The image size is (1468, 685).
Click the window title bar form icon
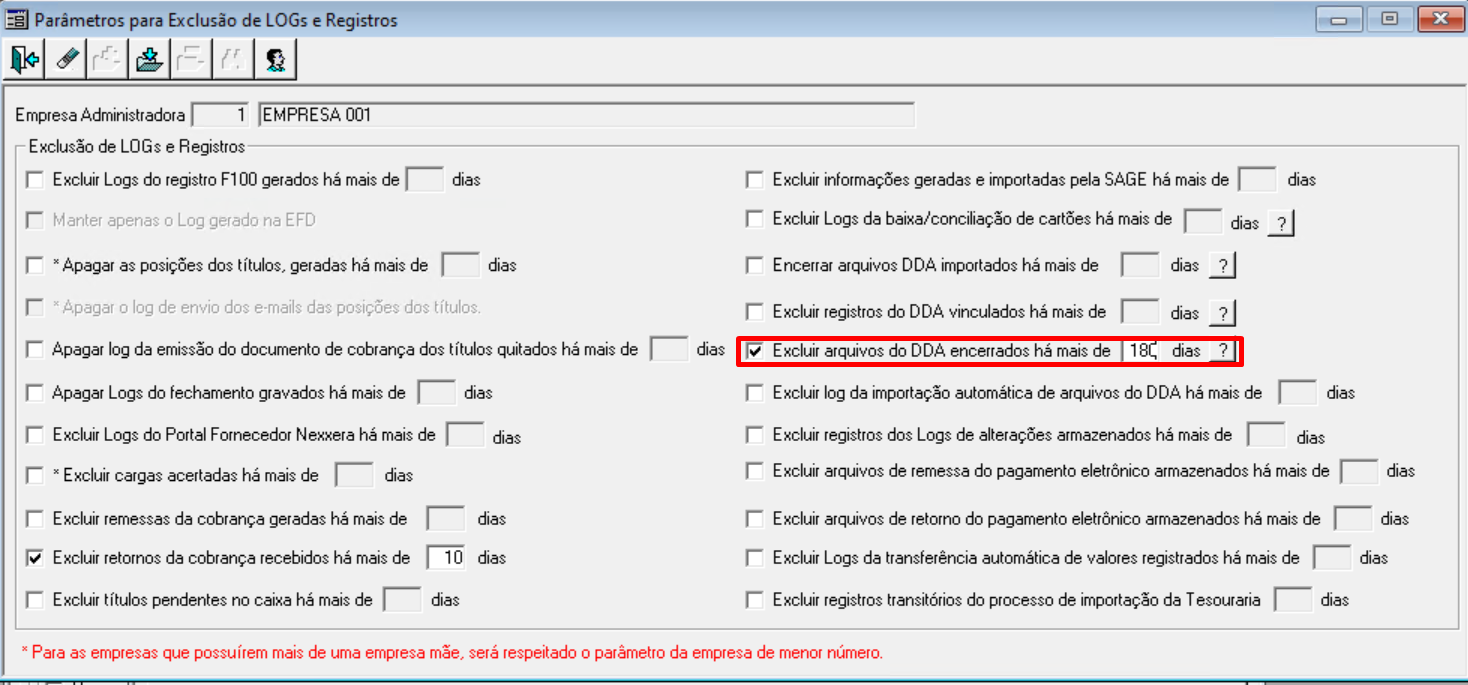point(17,19)
